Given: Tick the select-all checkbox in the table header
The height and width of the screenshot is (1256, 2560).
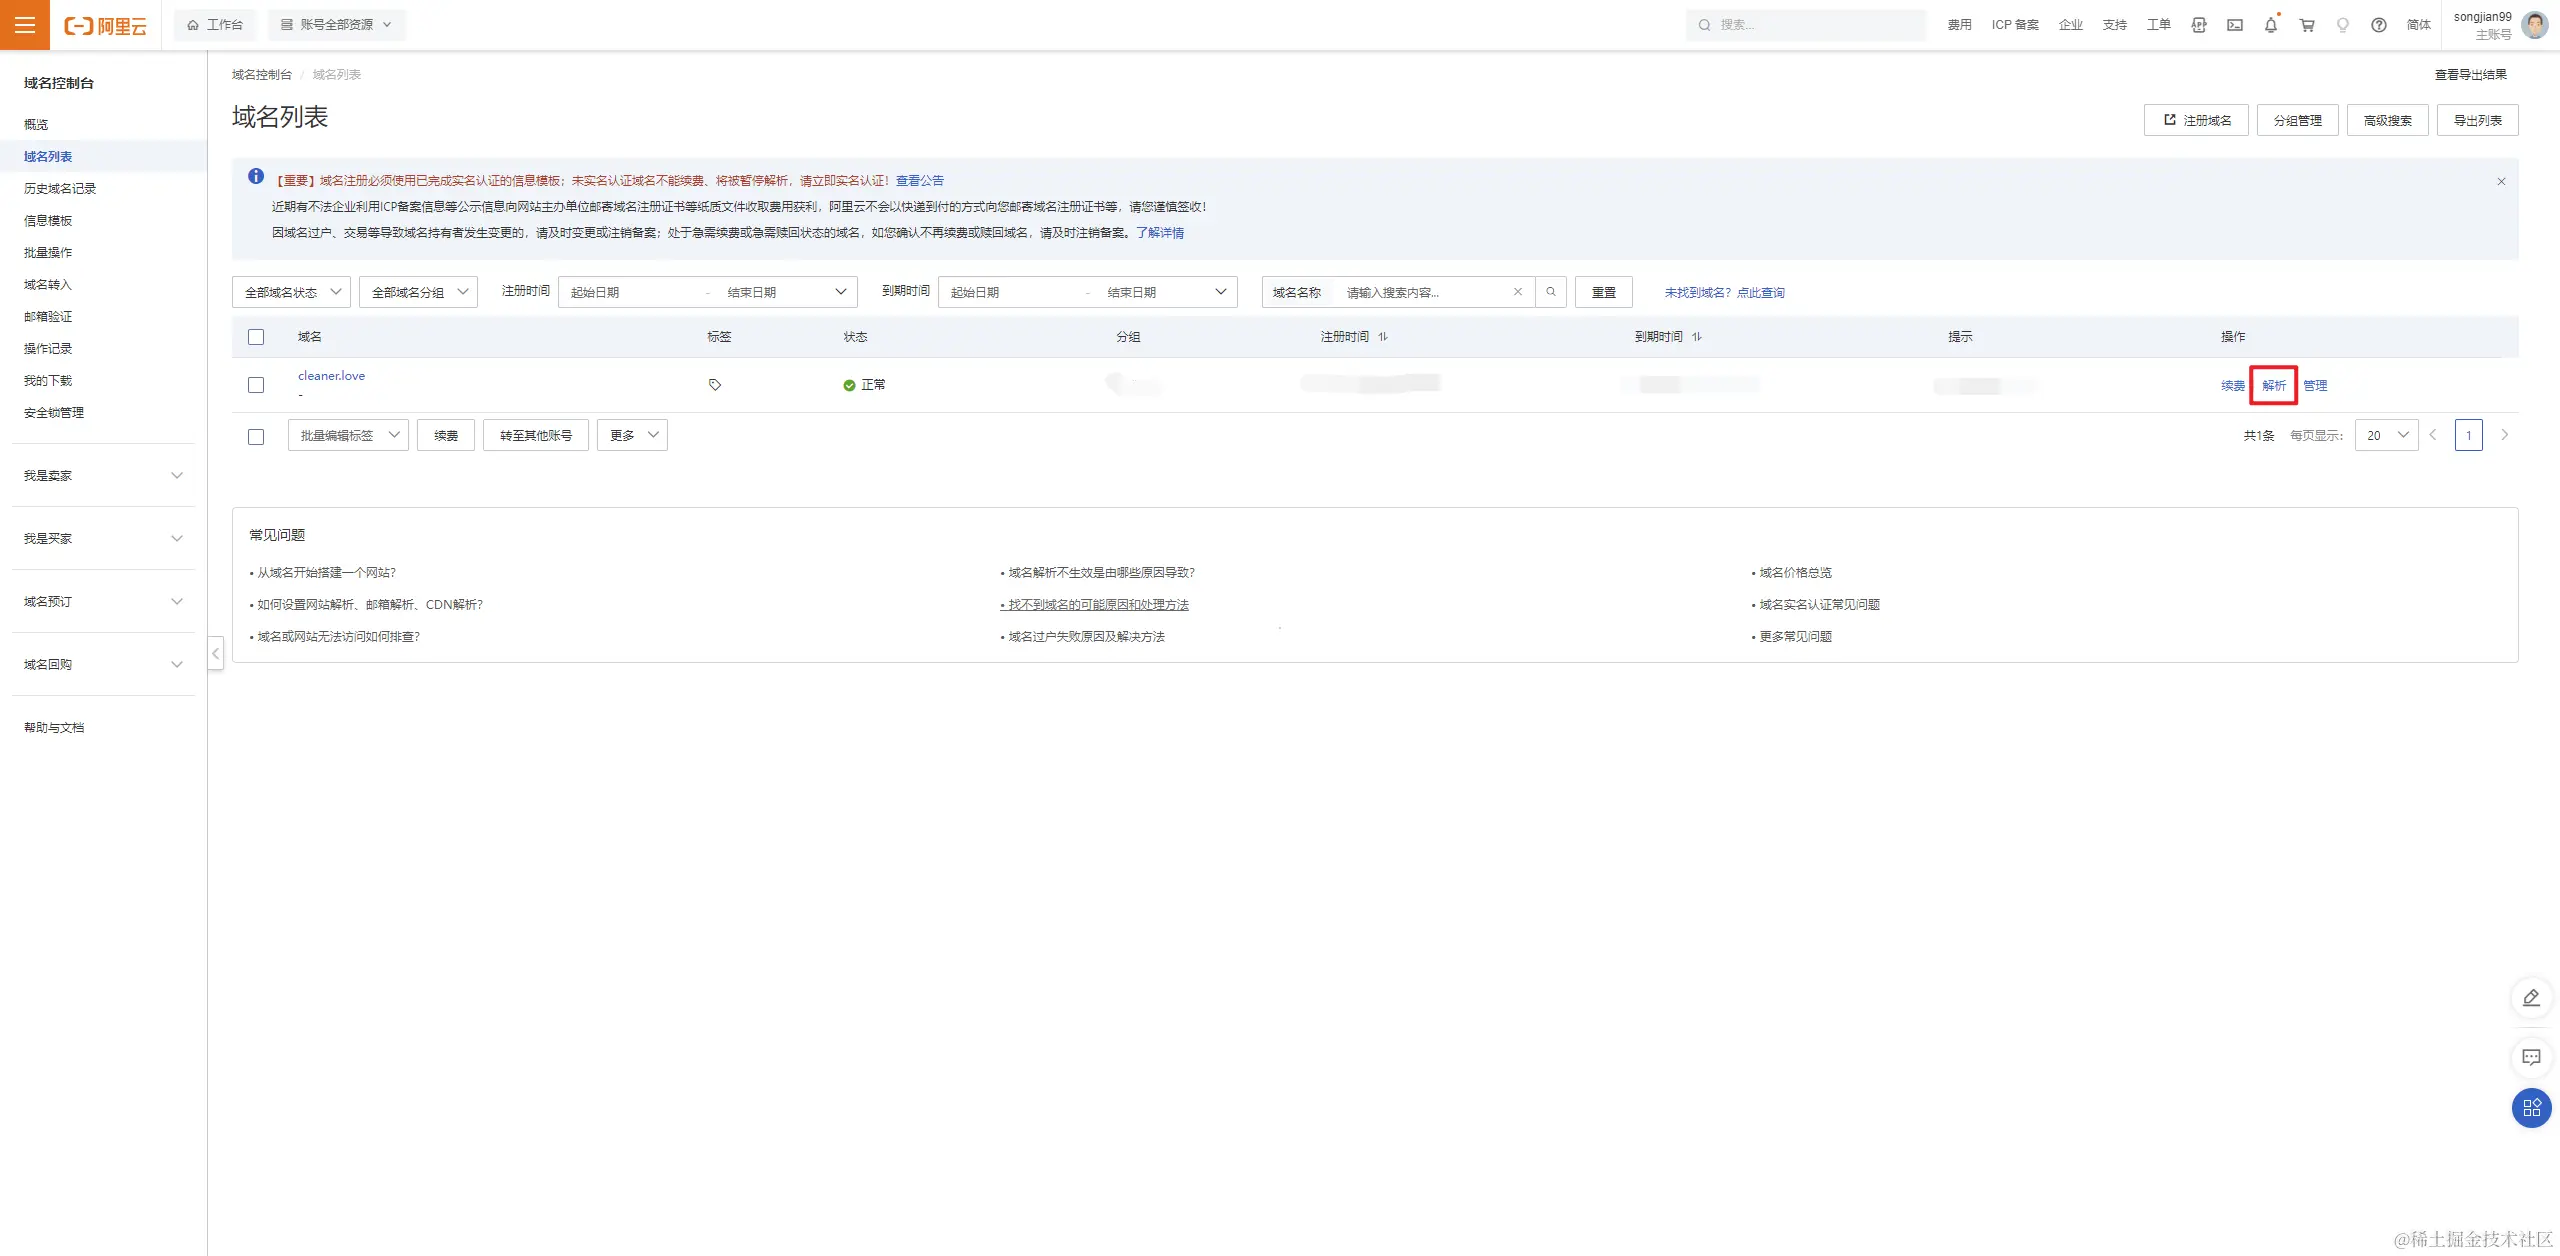Looking at the screenshot, I should [256, 337].
